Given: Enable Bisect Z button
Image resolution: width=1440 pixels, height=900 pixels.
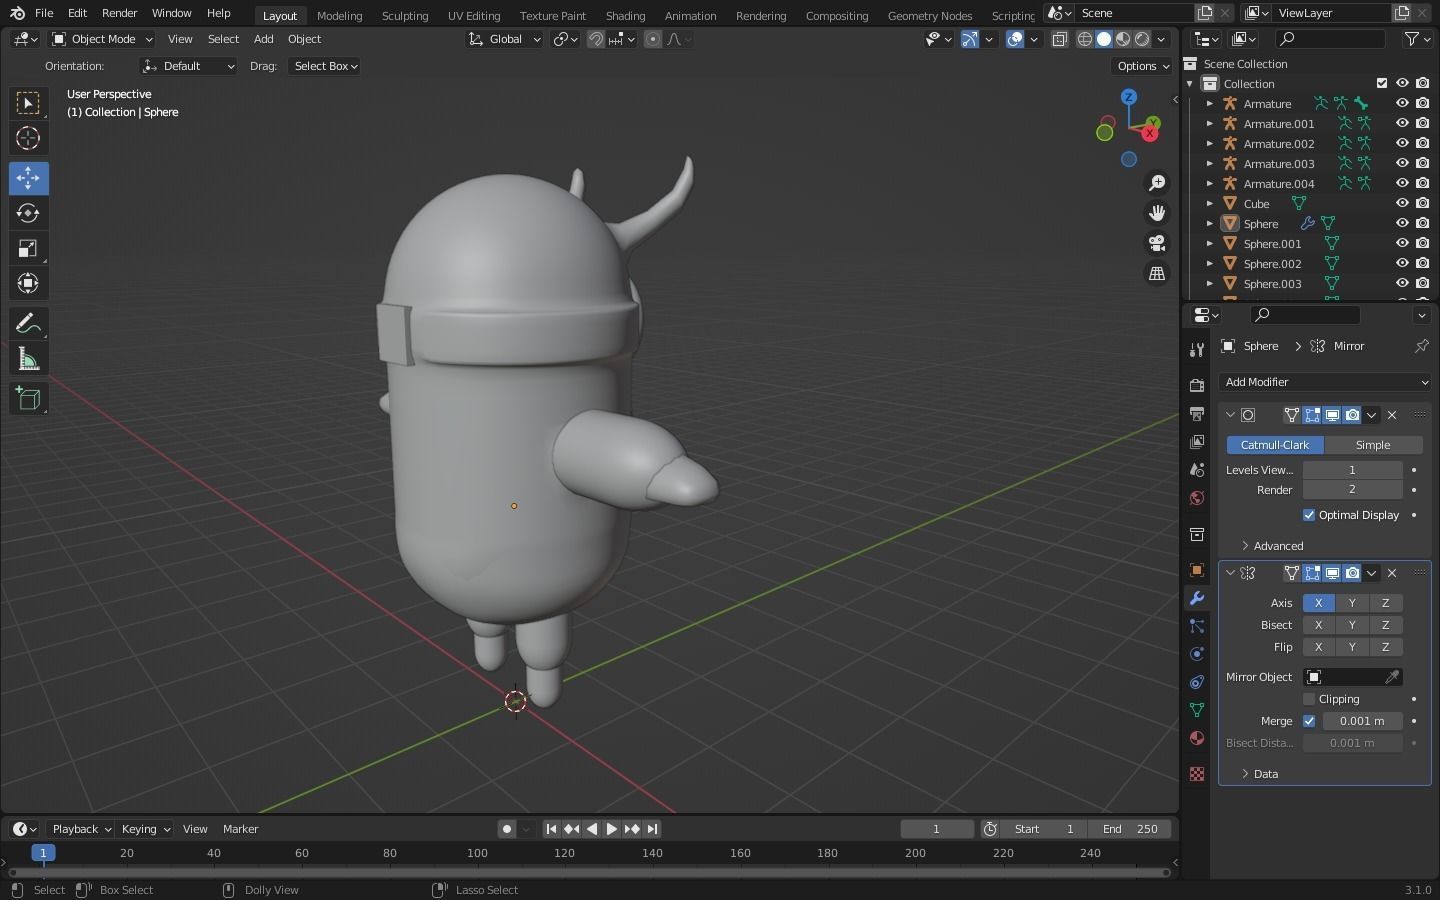Looking at the screenshot, I should coord(1386,625).
